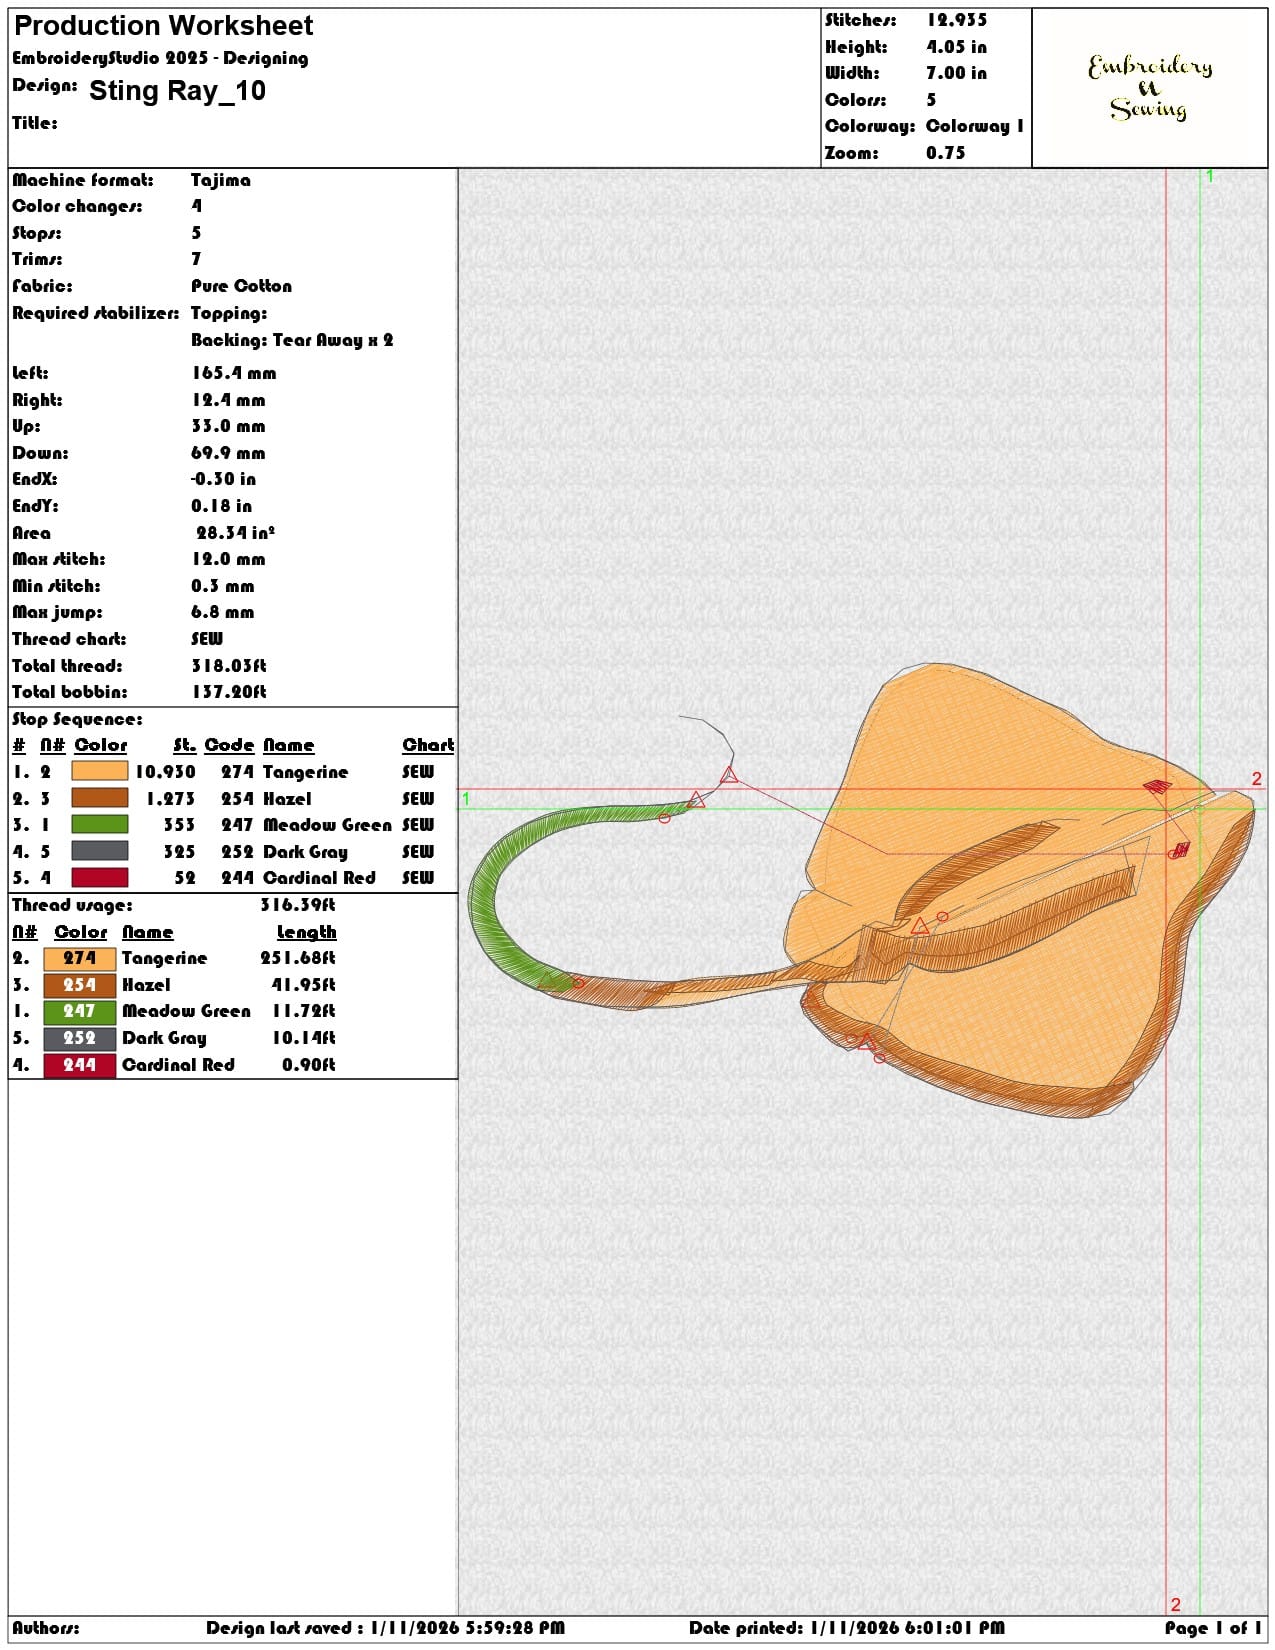Click the Fabric value 'Pure Cotton'
The height and width of the screenshot is (1650, 1275).
coord(241,286)
